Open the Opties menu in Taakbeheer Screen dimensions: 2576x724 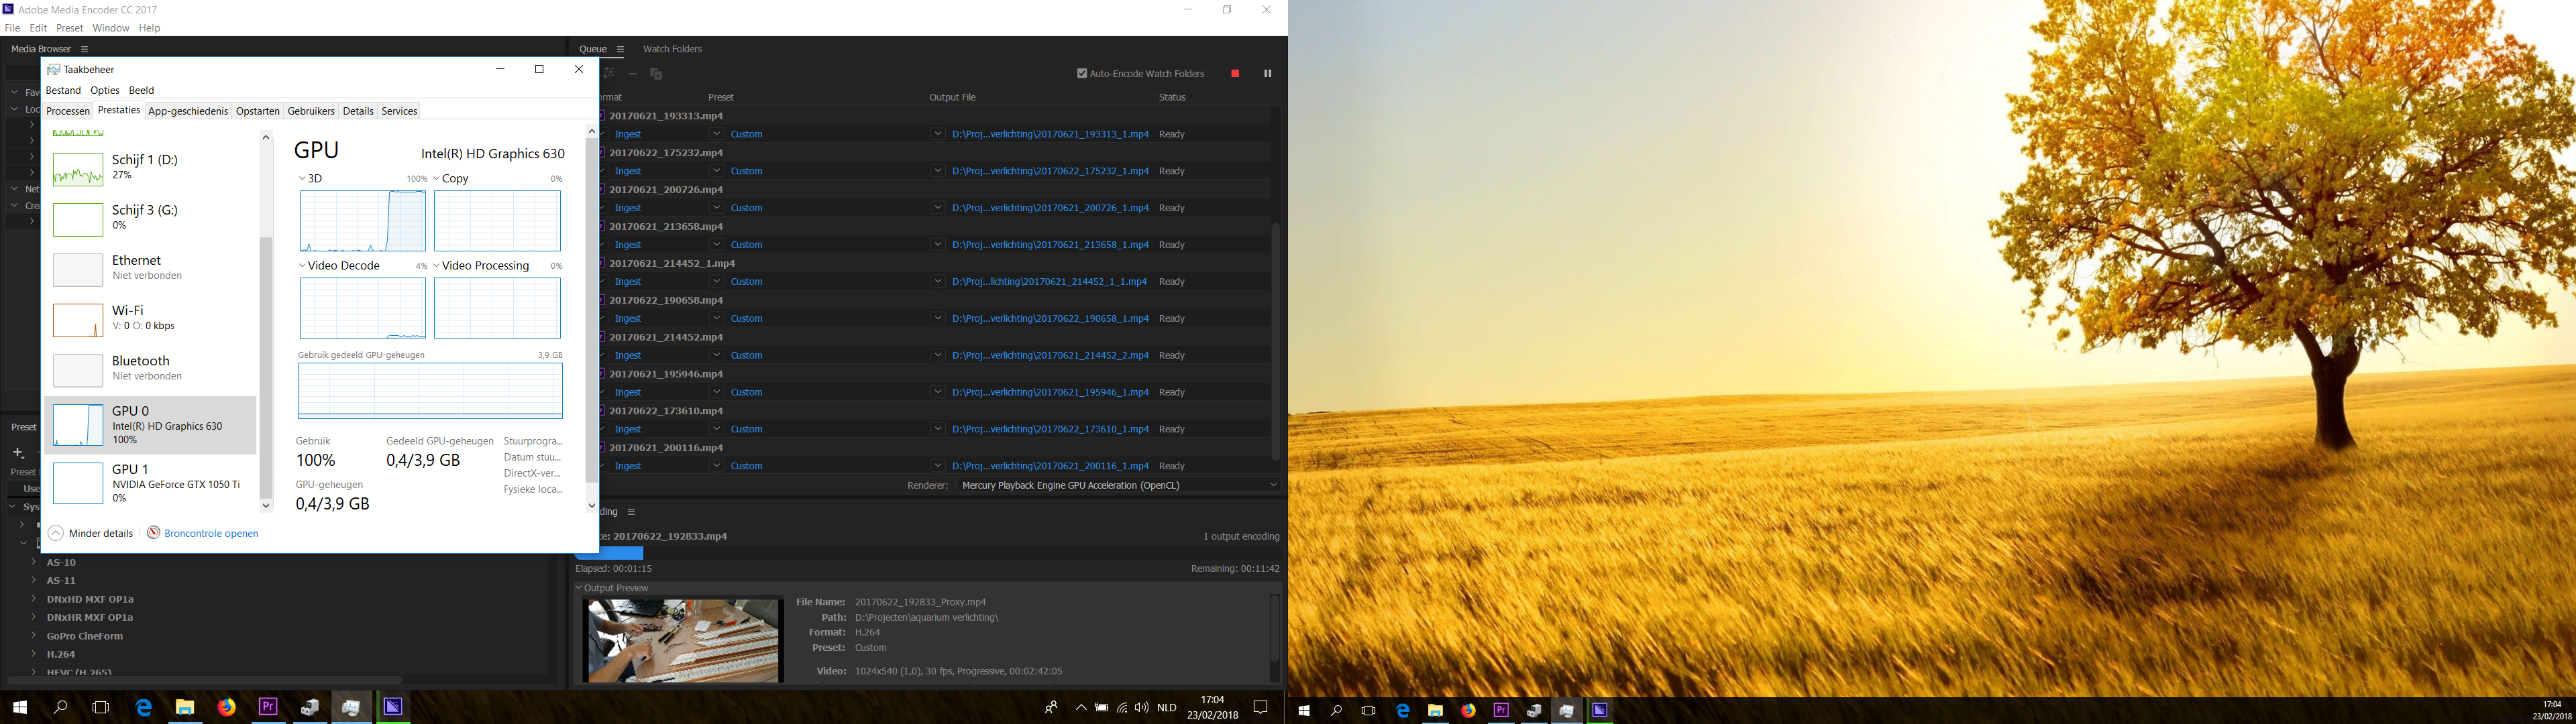105,90
